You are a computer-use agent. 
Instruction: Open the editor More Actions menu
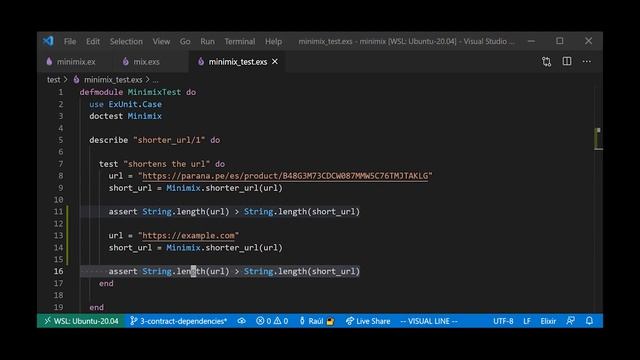[587, 61]
